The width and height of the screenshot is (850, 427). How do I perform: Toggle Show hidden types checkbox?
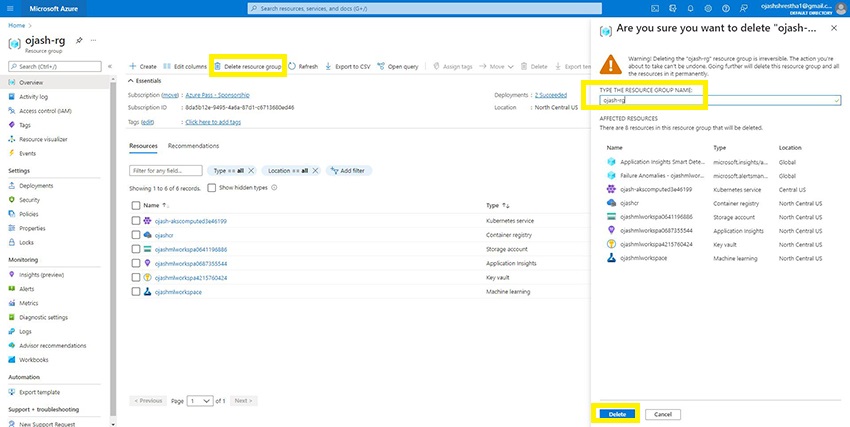point(211,187)
